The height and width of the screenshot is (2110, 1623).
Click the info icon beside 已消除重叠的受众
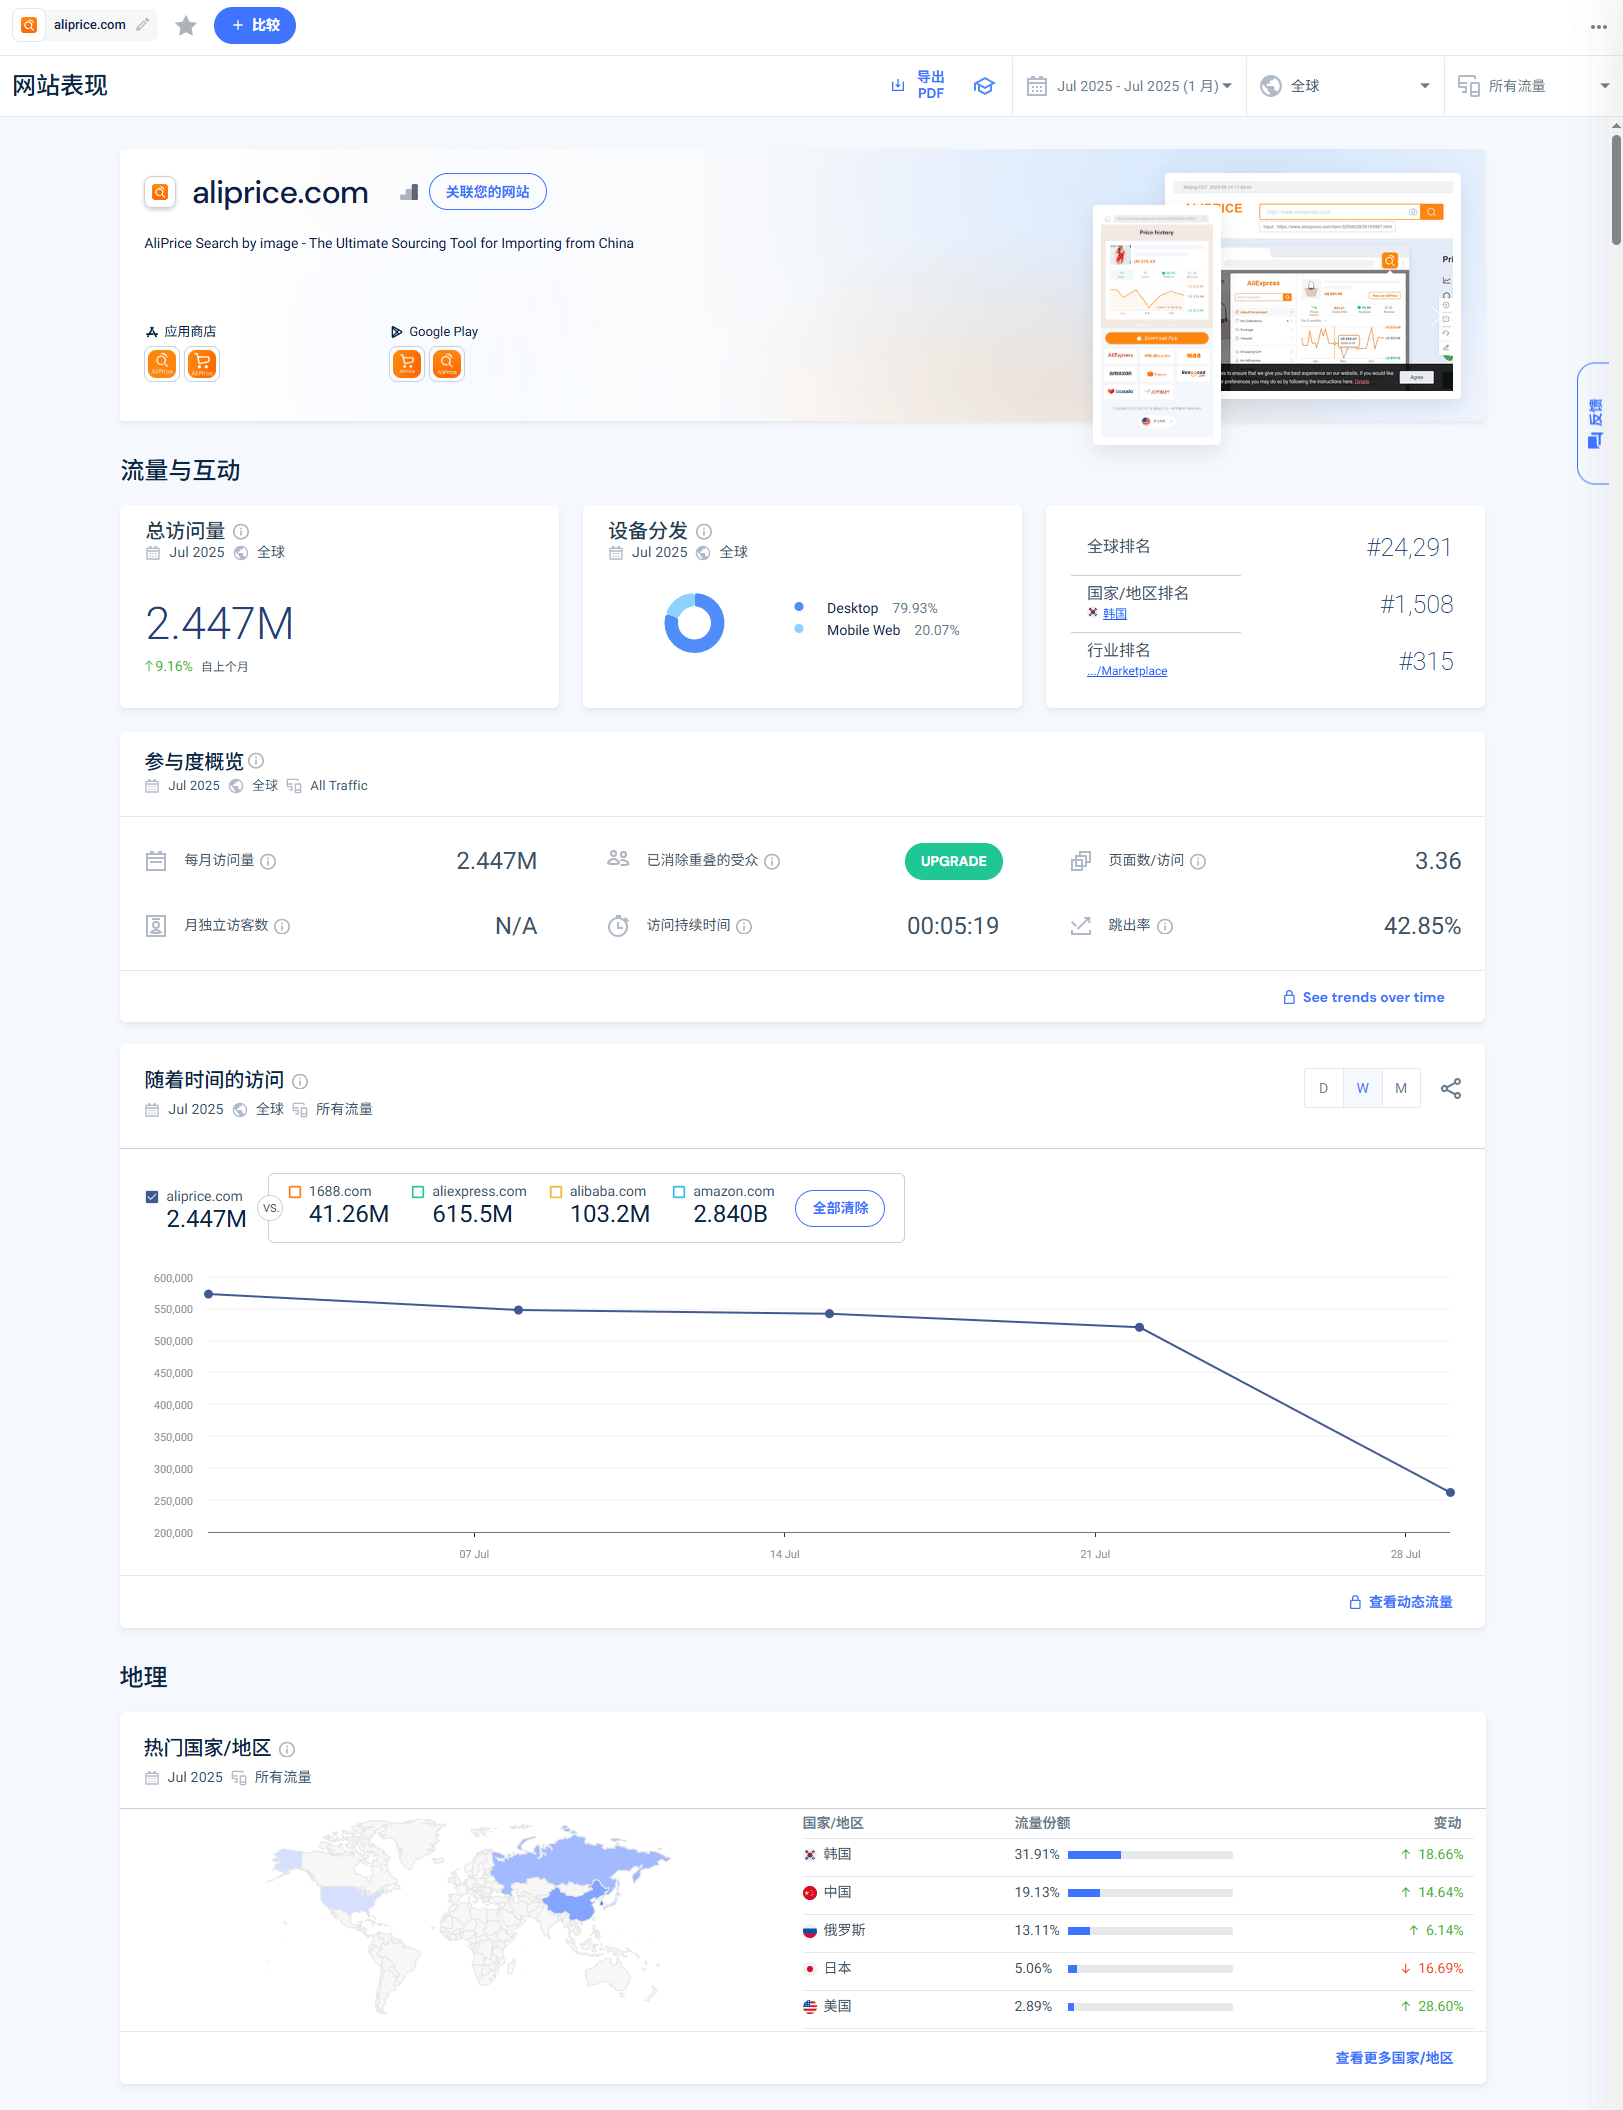(772, 861)
